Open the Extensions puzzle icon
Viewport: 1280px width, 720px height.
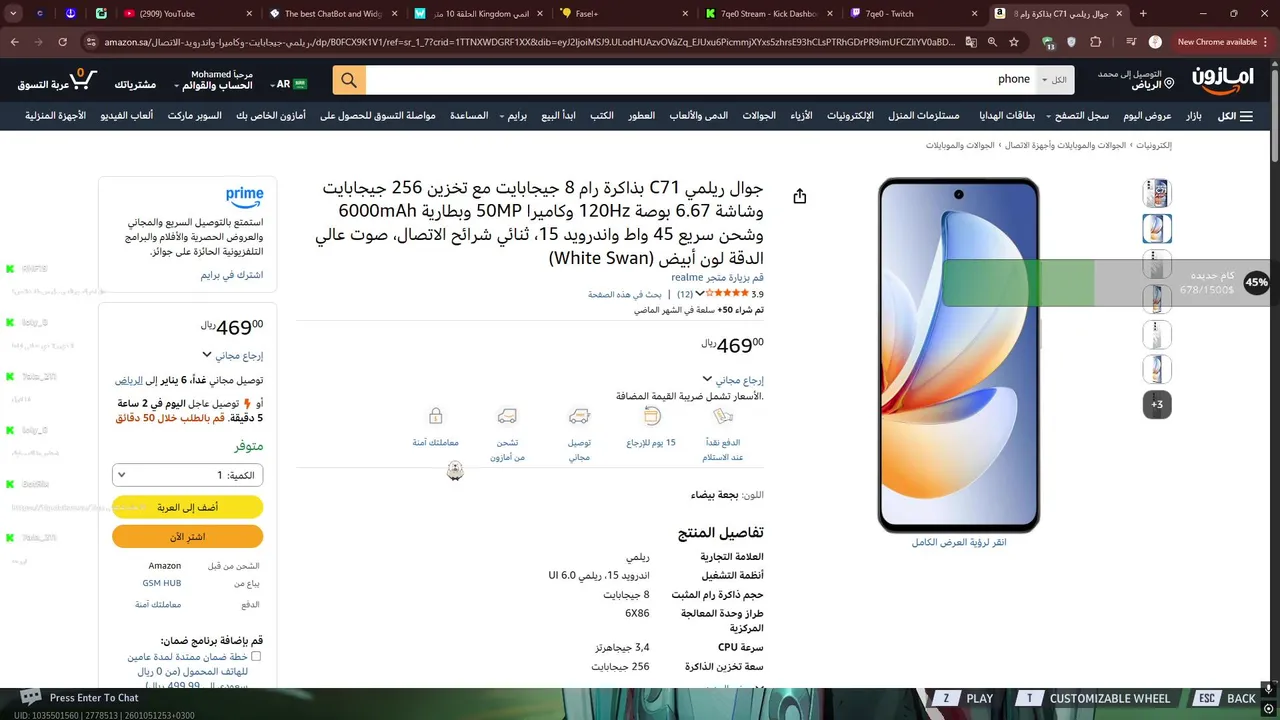point(1096,42)
